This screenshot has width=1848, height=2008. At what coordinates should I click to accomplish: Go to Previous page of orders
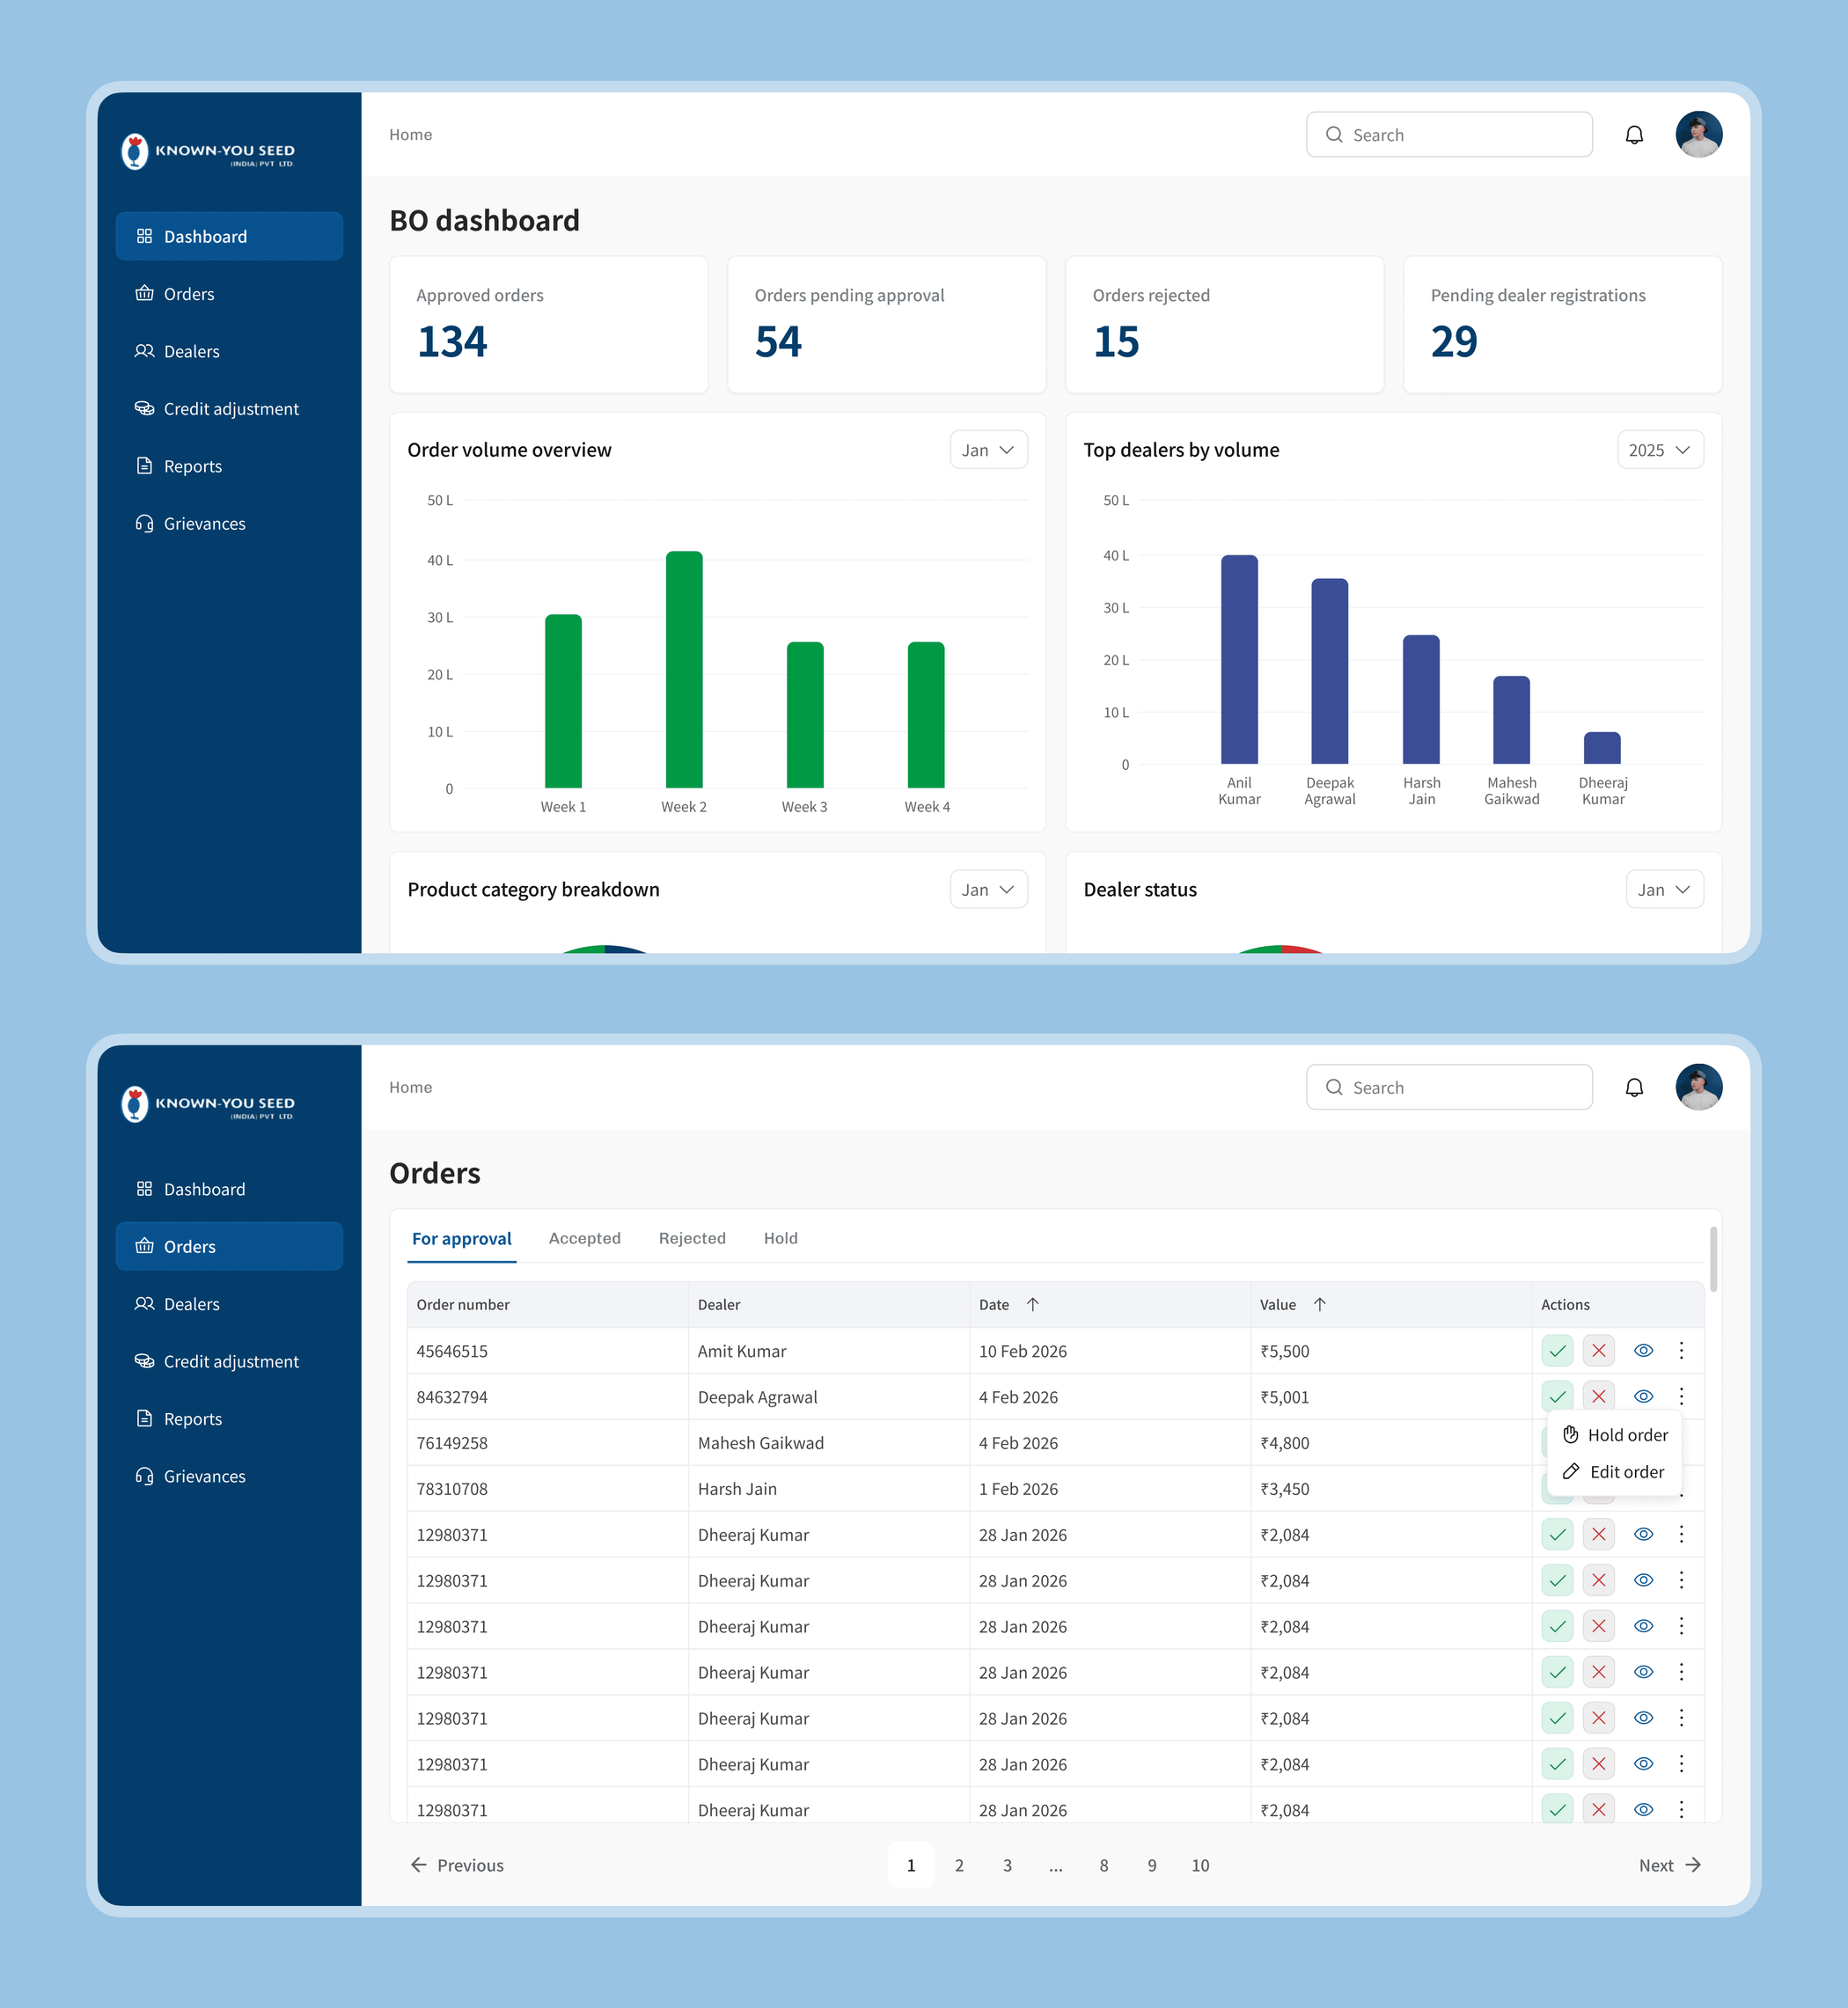click(457, 1865)
